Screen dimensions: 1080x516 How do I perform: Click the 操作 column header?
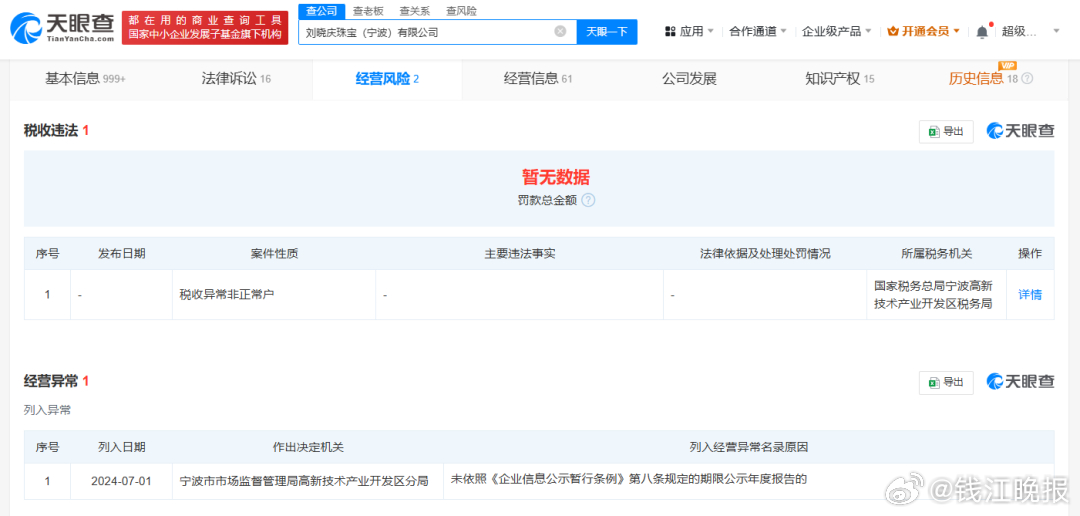click(1030, 254)
